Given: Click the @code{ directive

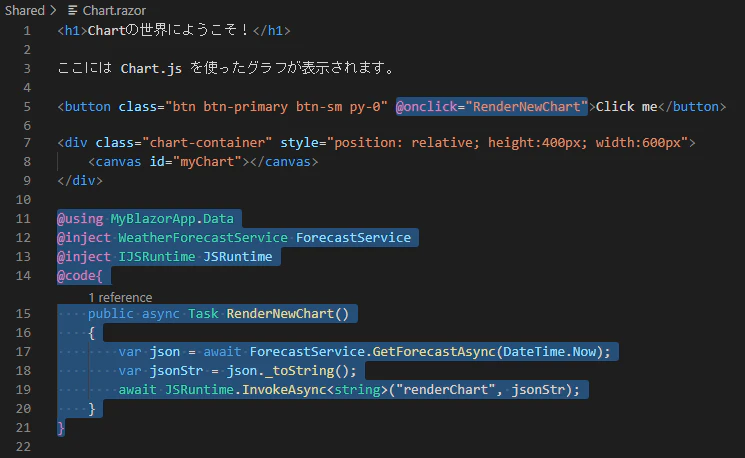Looking at the screenshot, I should coord(80,276).
